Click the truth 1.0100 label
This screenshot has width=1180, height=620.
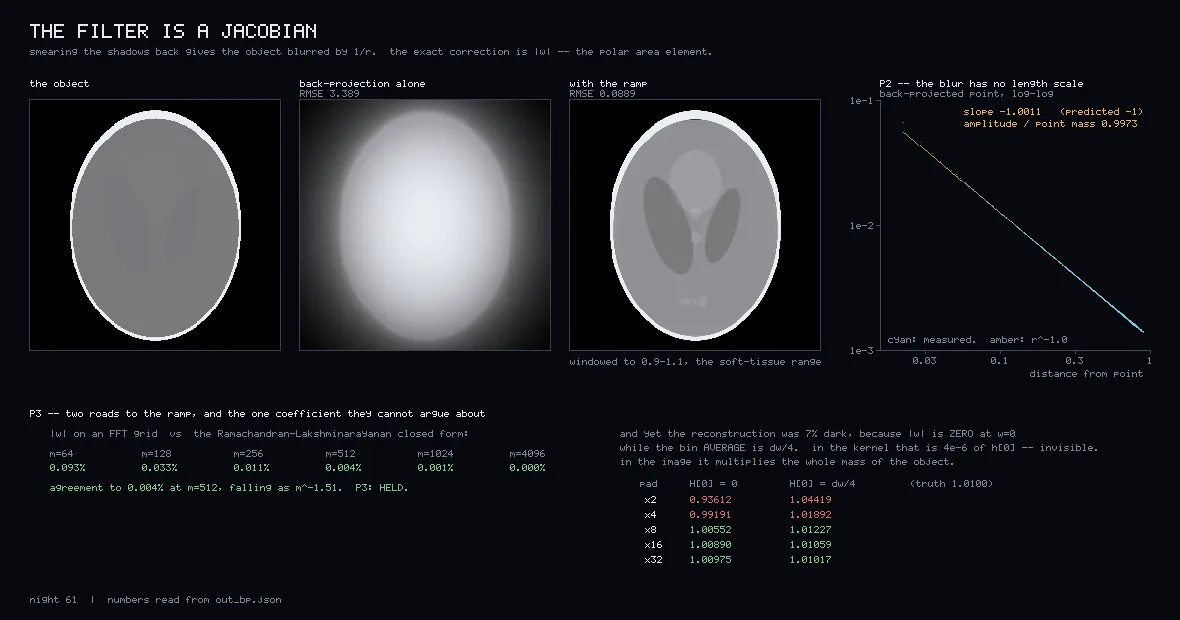click(951, 484)
